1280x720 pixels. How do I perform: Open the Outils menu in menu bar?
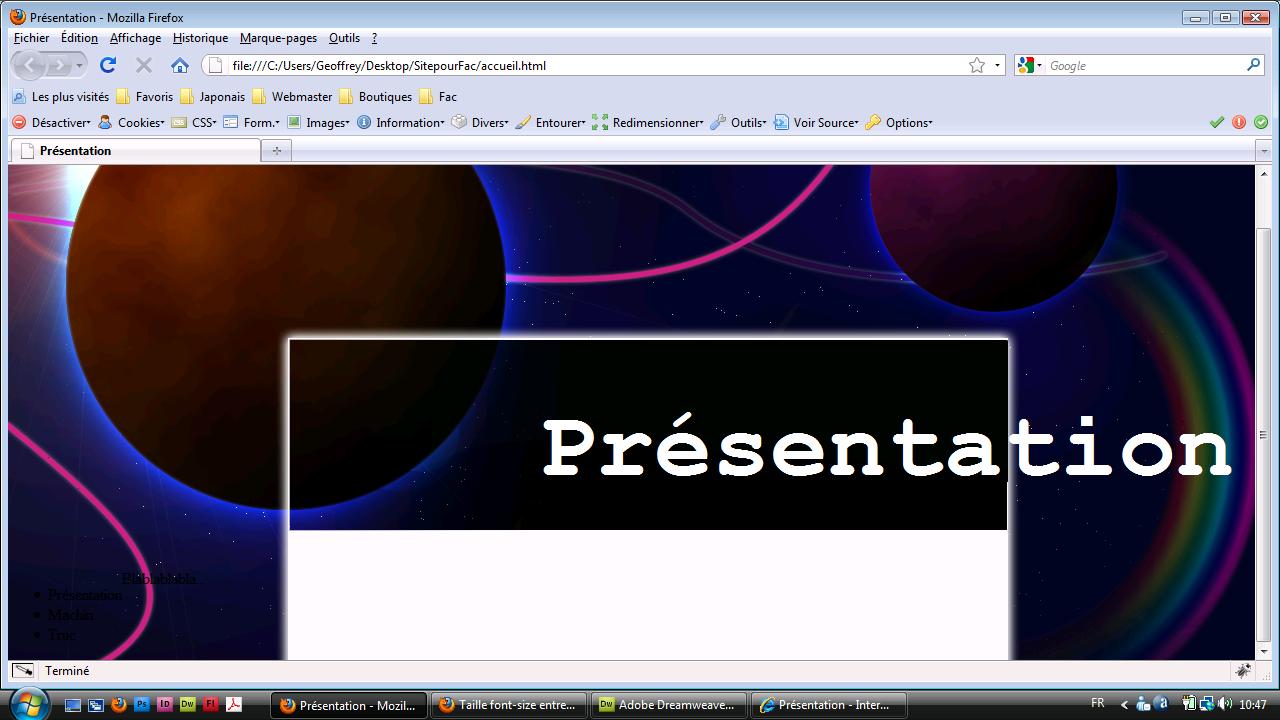click(344, 38)
